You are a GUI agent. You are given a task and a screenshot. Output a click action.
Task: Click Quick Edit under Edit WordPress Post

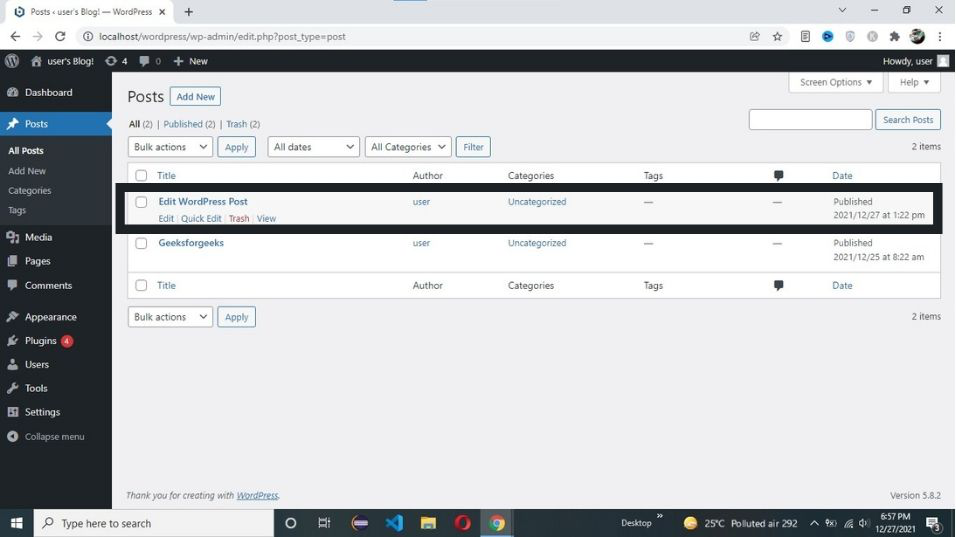tap(201, 218)
